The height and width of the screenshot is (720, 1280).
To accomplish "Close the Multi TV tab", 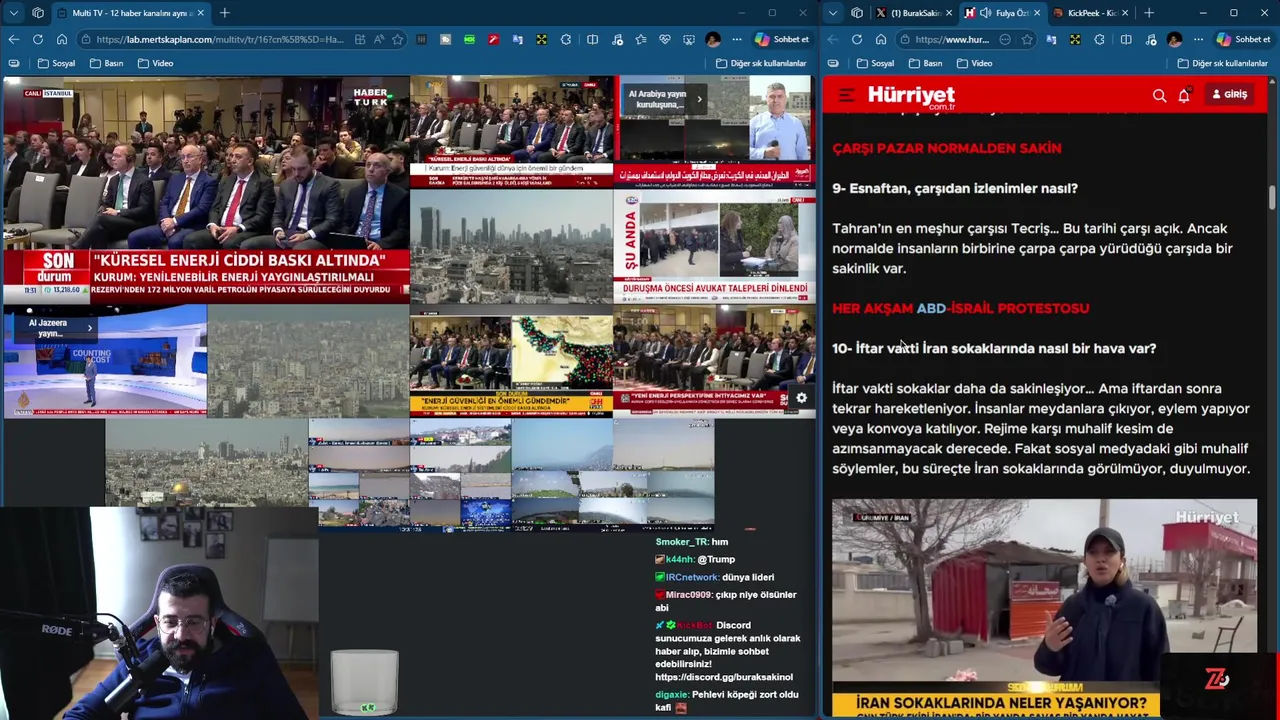I will (x=200, y=13).
